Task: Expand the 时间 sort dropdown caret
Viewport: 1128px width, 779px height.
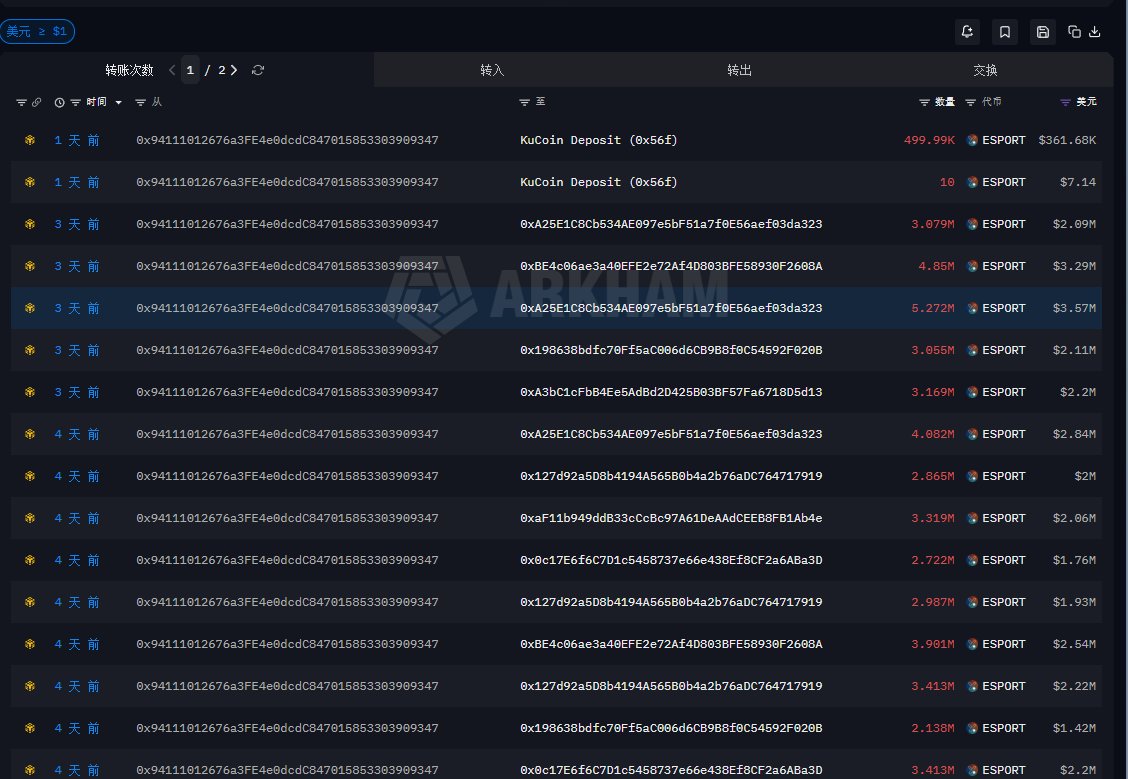Action: click(x=119, y=102)
